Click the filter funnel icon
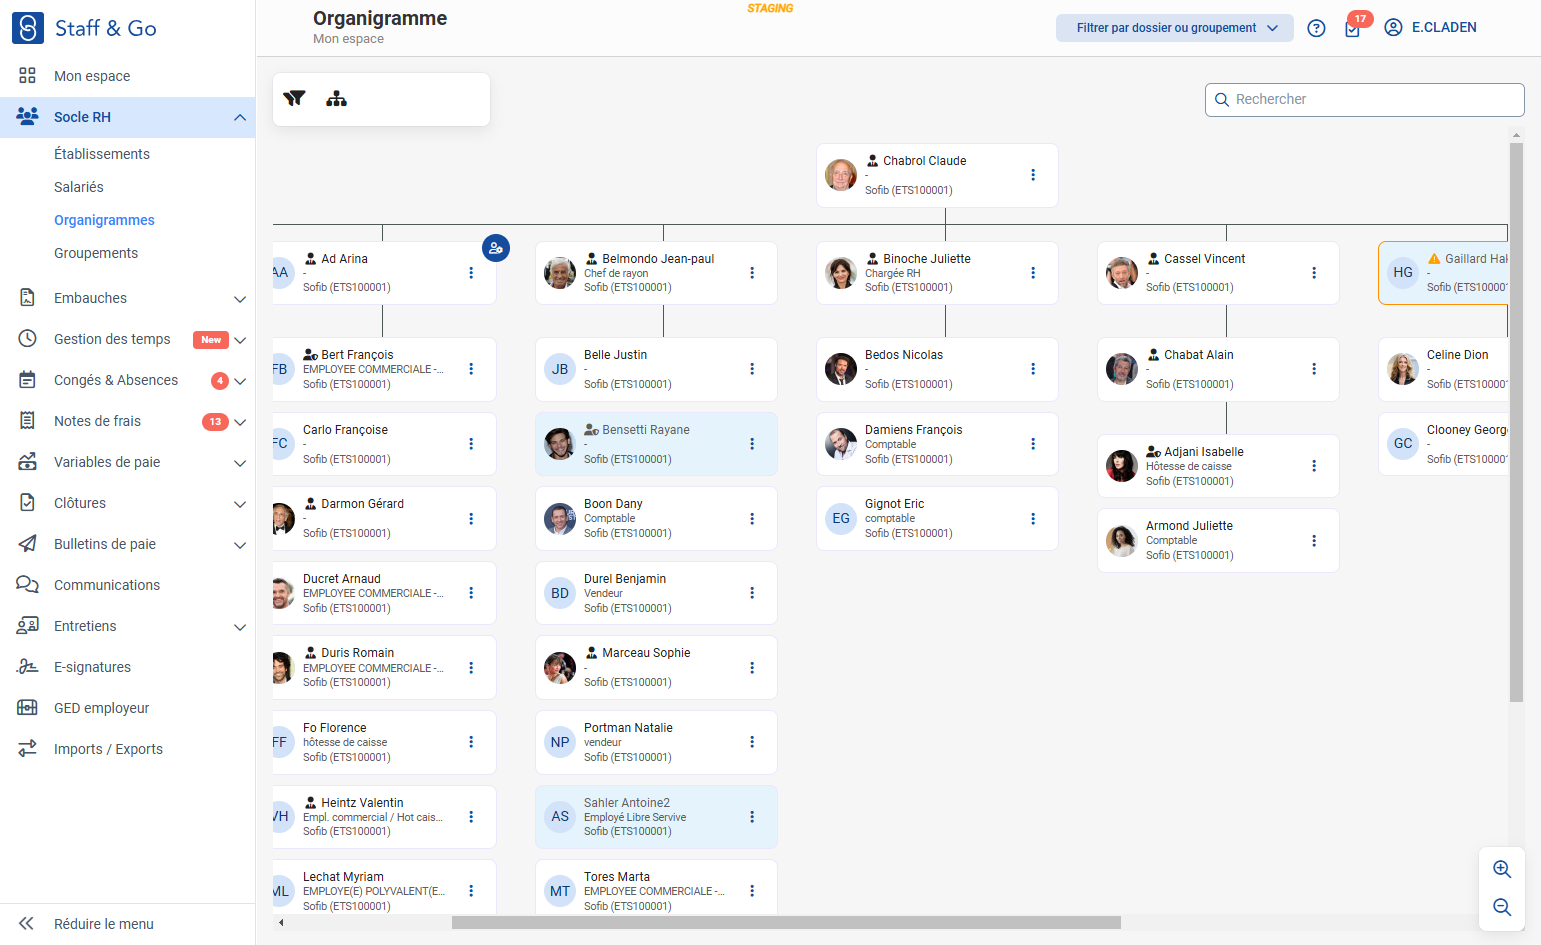Screen dimensions: 1541x945 click(294, 98)
